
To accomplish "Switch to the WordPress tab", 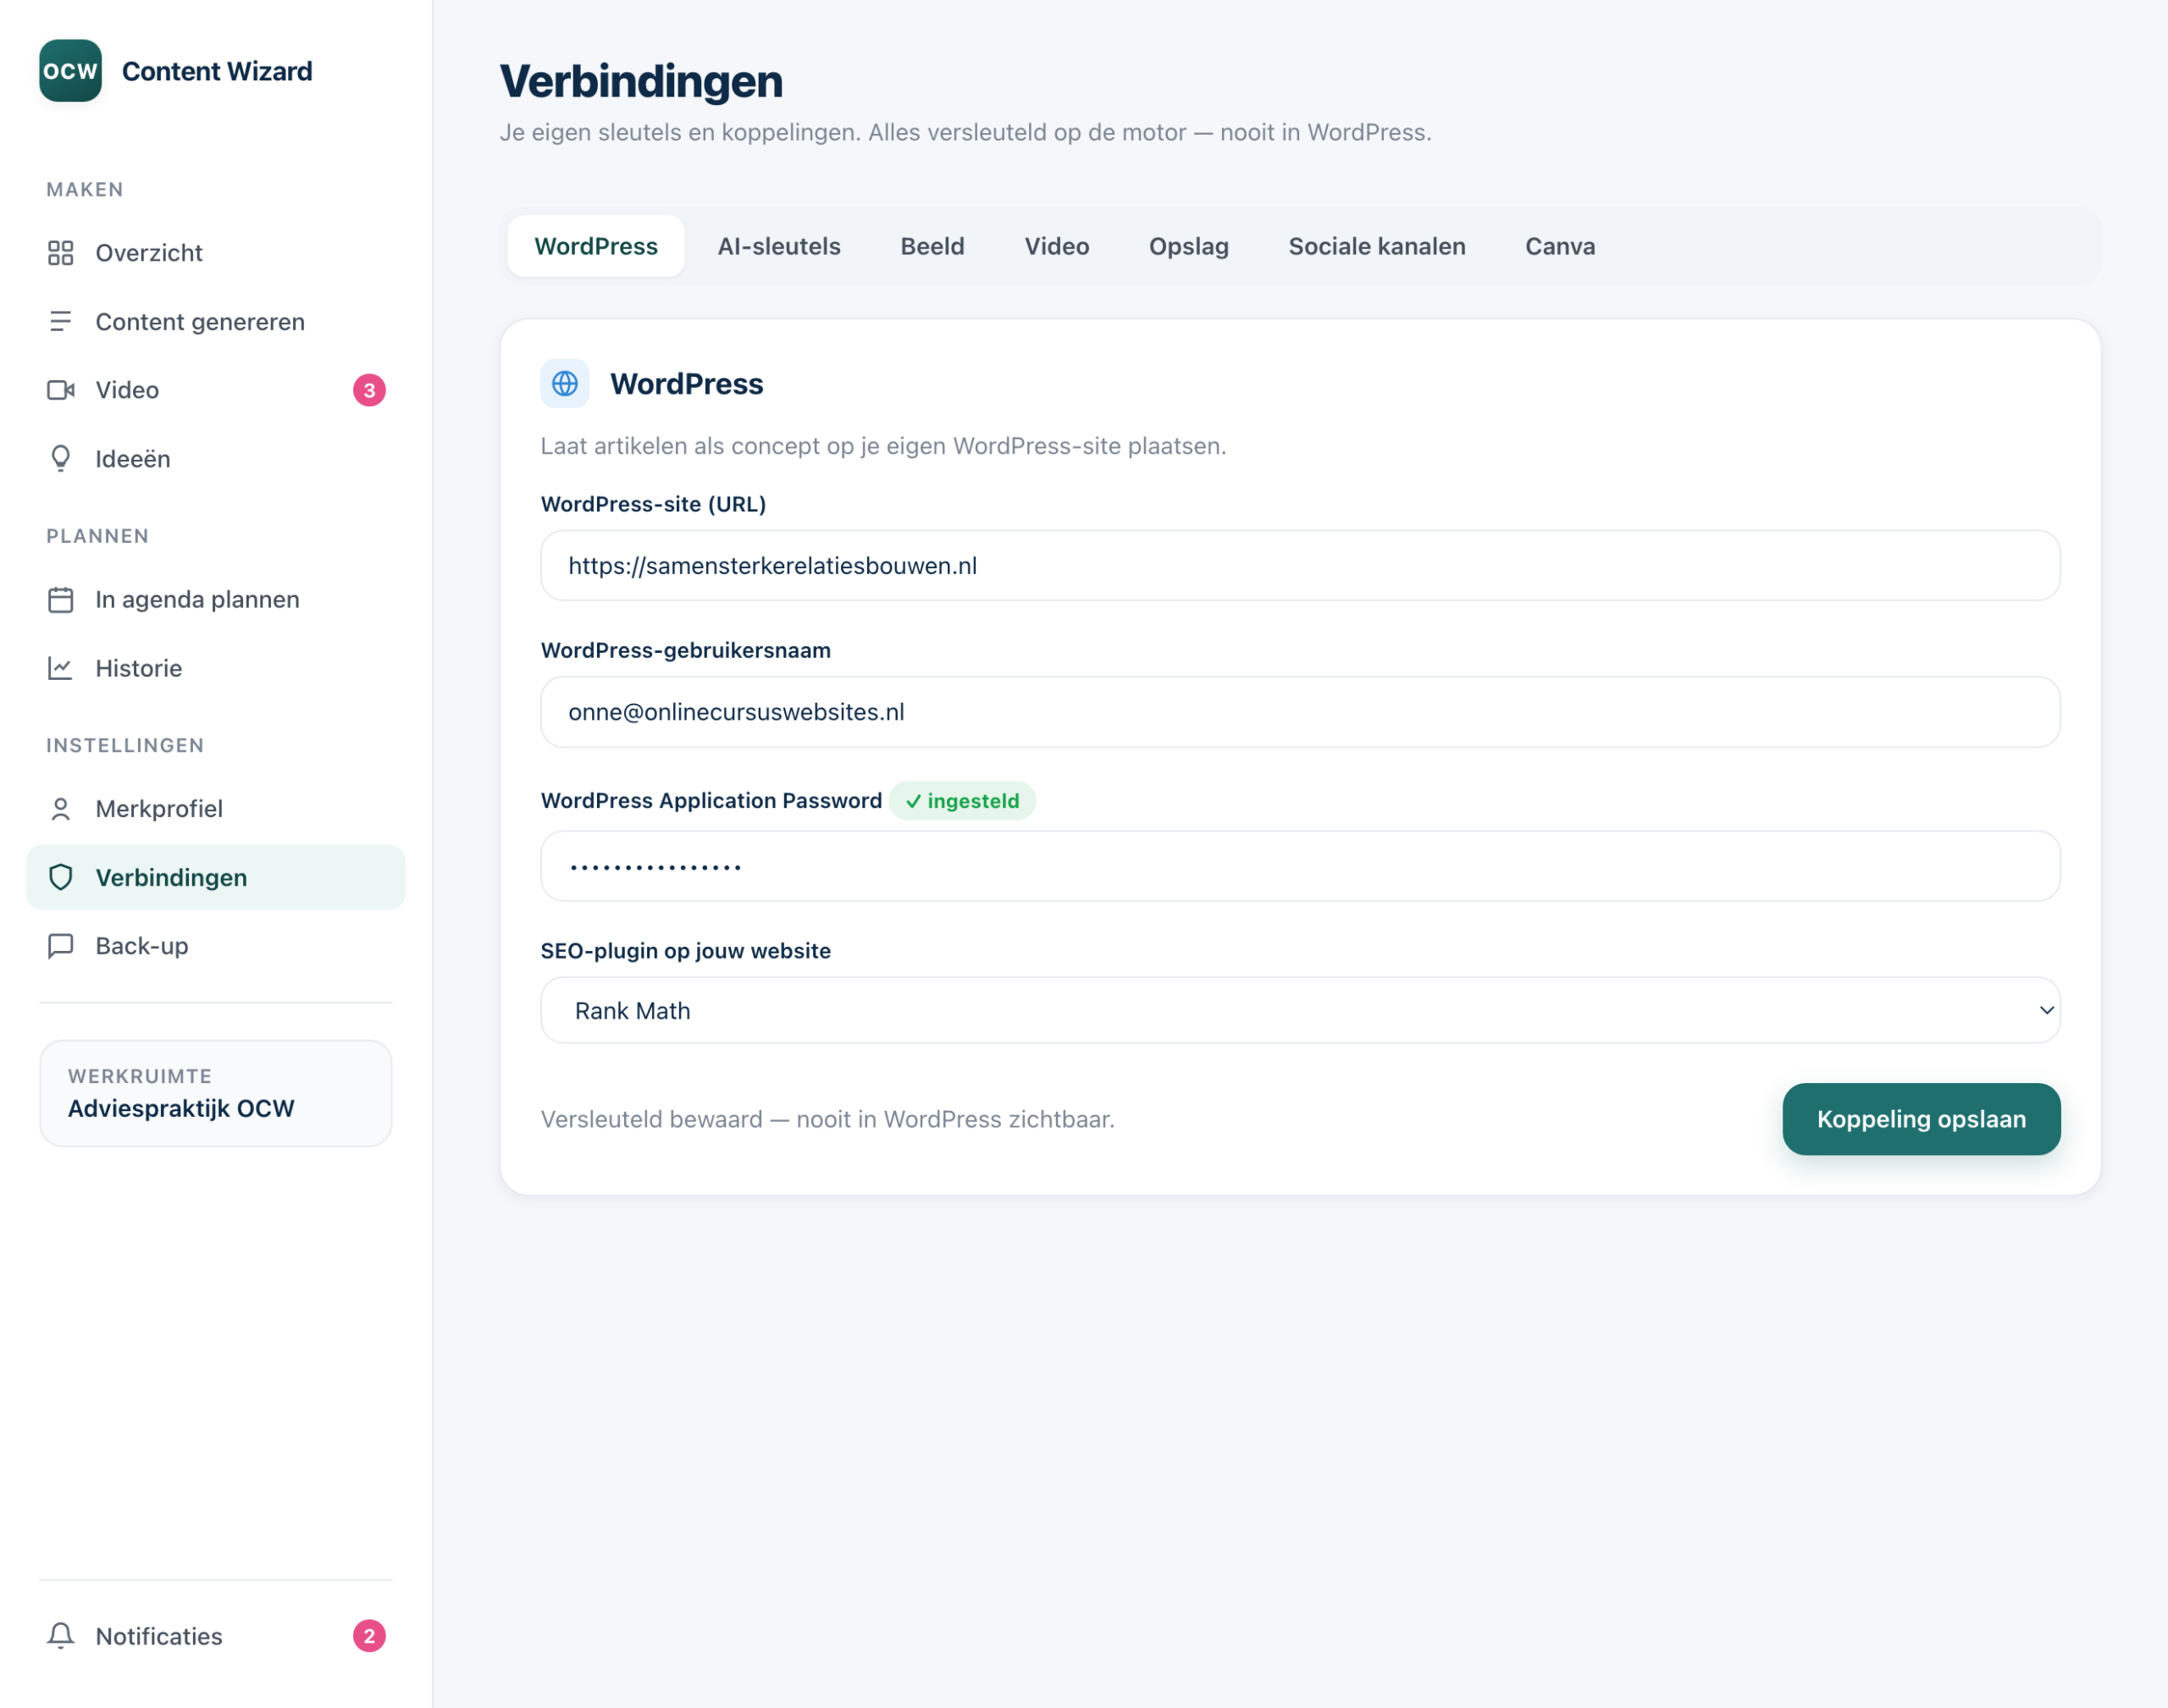I will coord(596,246).
